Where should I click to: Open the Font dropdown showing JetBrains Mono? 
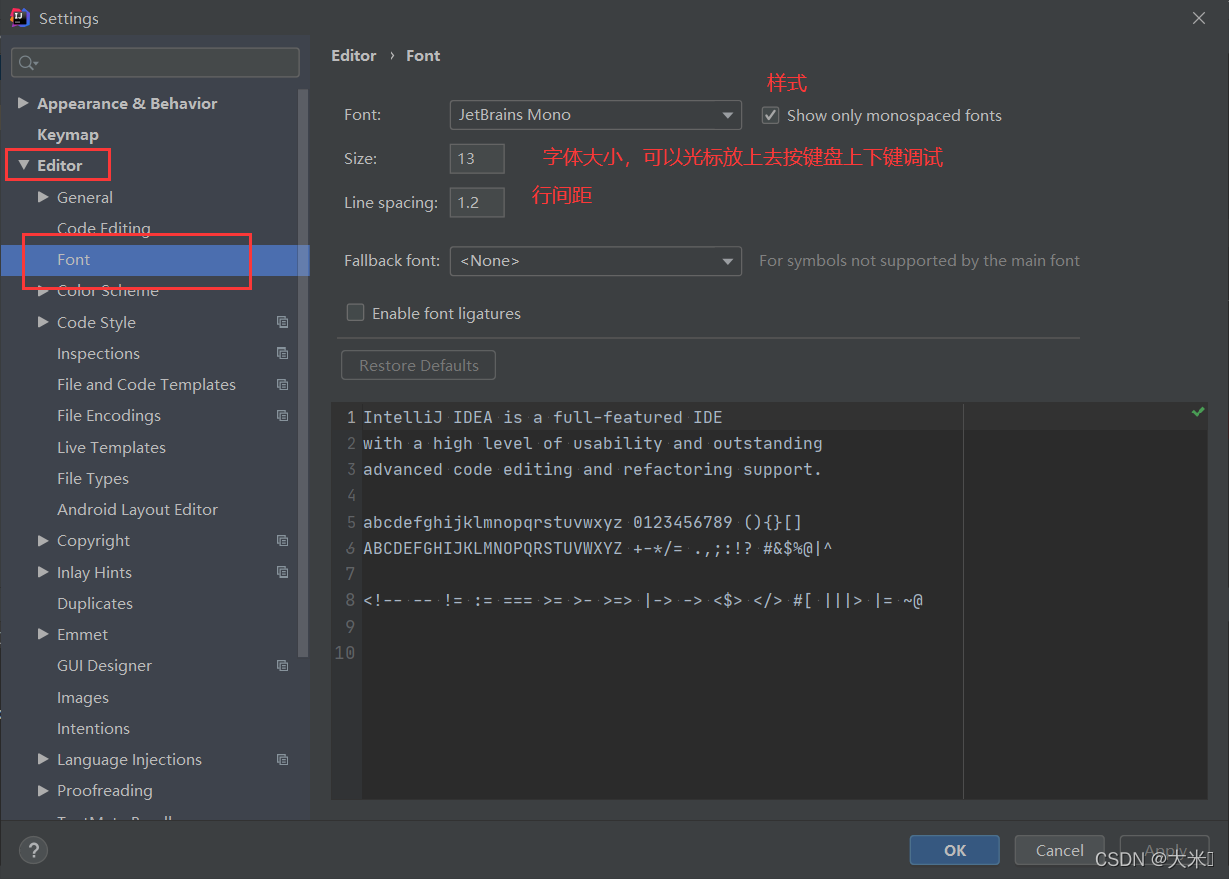point(596,115)
